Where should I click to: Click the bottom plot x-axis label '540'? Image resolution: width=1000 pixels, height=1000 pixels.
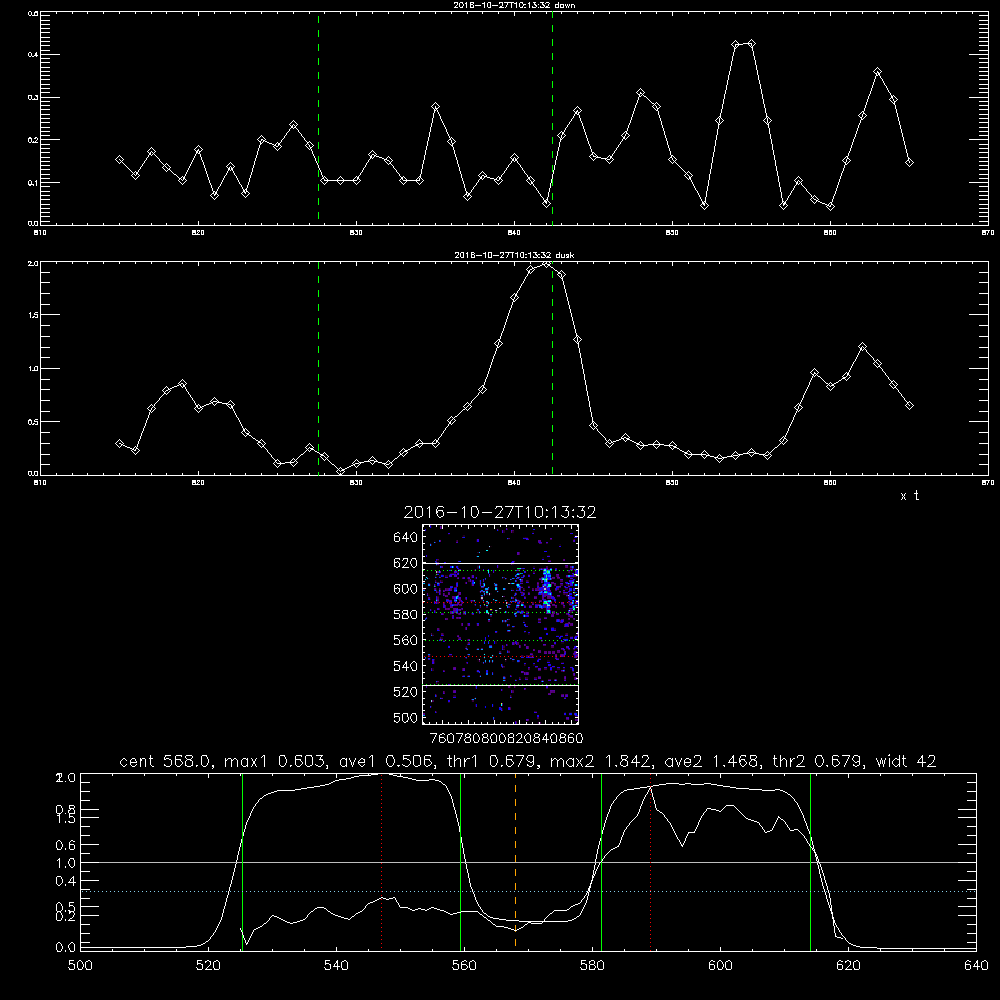click(x=336, y=966)
